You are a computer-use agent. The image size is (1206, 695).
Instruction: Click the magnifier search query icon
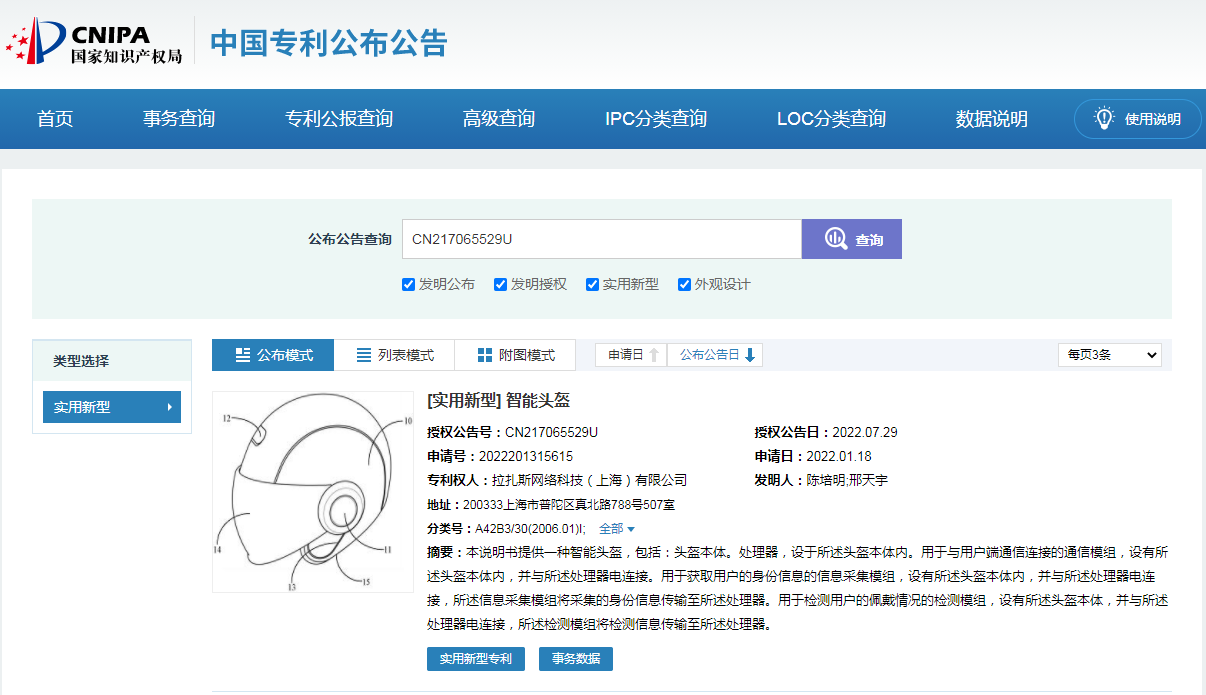coord(836,240)
